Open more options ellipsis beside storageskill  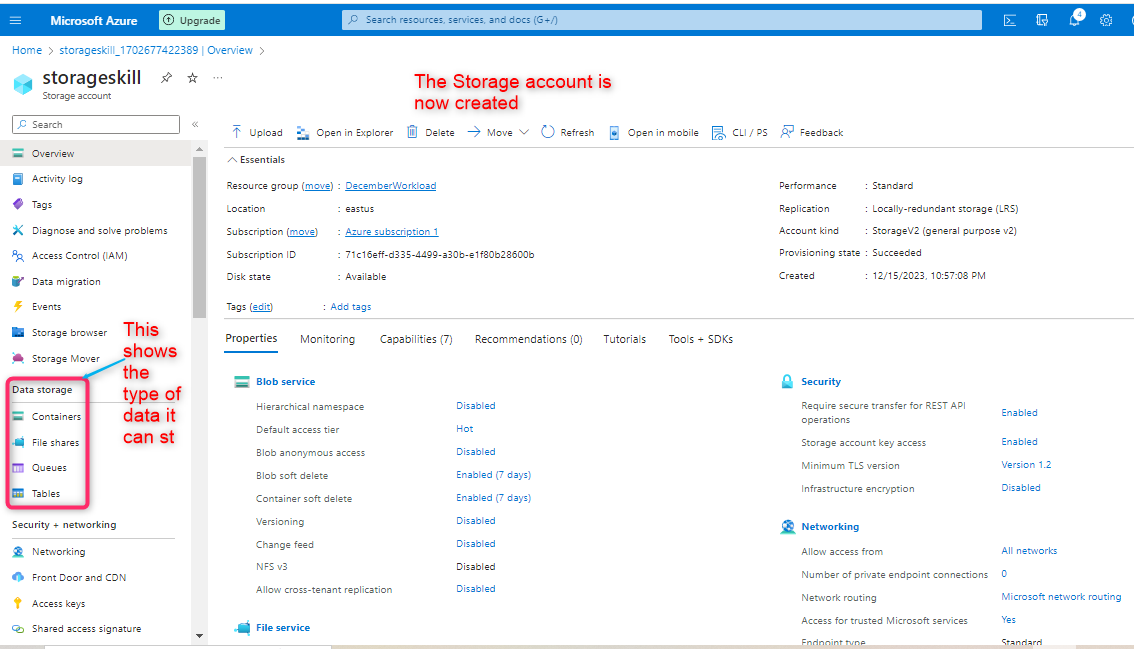coord(218,77)
